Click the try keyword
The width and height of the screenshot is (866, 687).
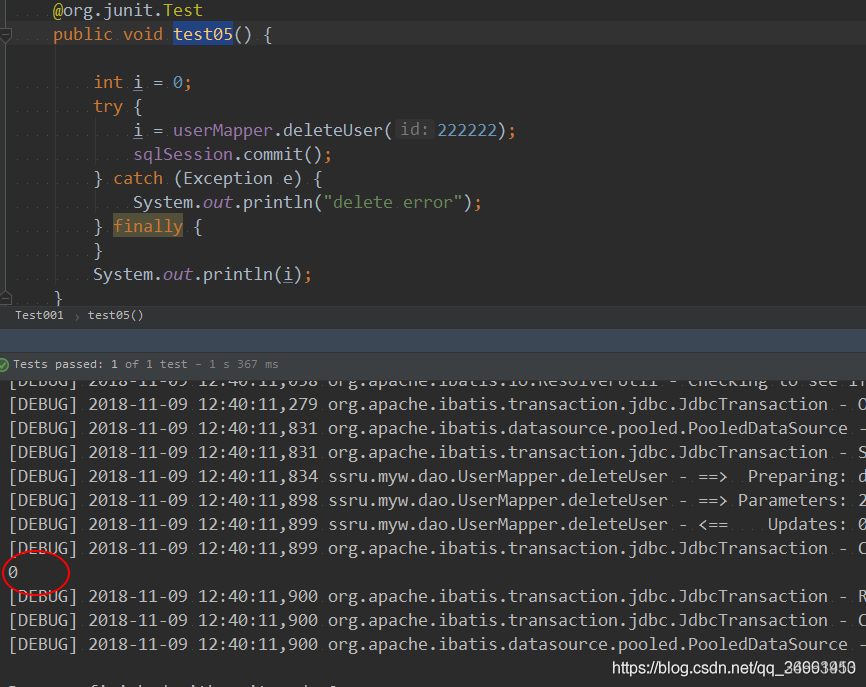coord(108,106)
